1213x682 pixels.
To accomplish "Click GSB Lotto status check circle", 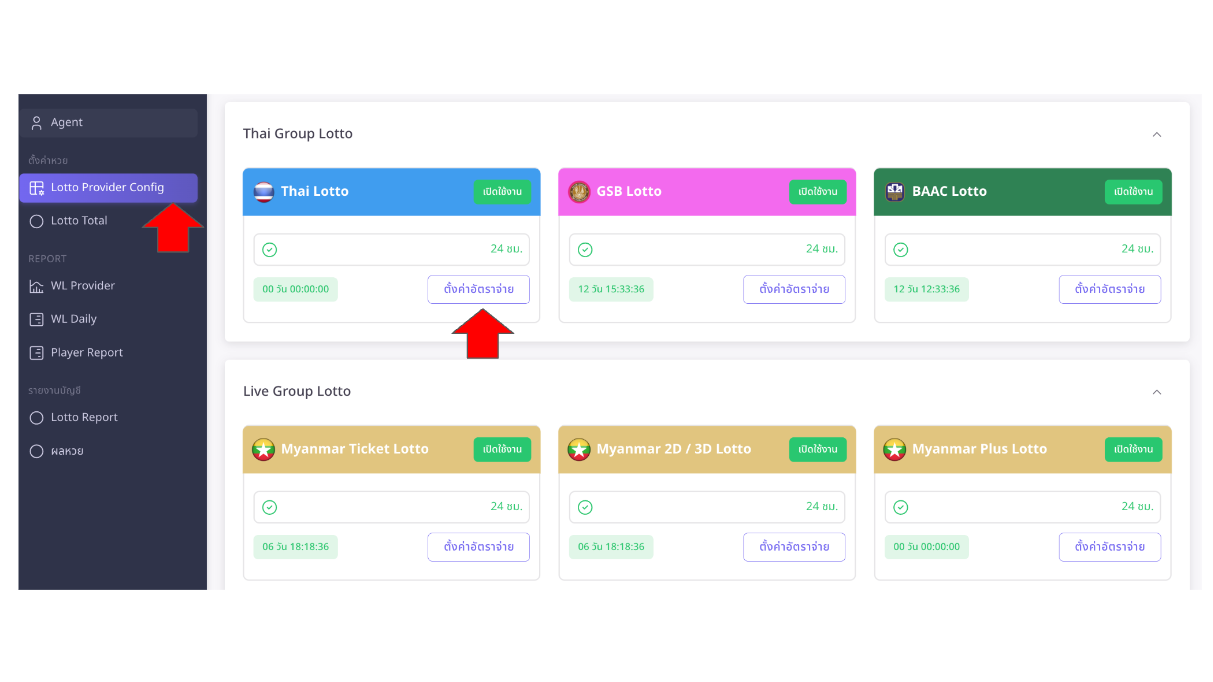I will [584, 249].
